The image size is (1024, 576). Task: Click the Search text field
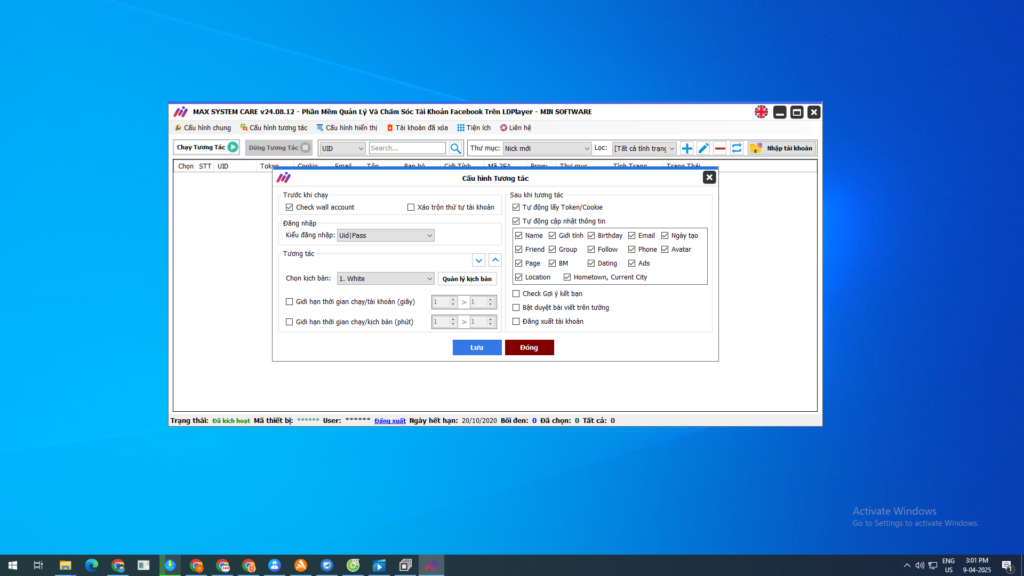point(406,148)
